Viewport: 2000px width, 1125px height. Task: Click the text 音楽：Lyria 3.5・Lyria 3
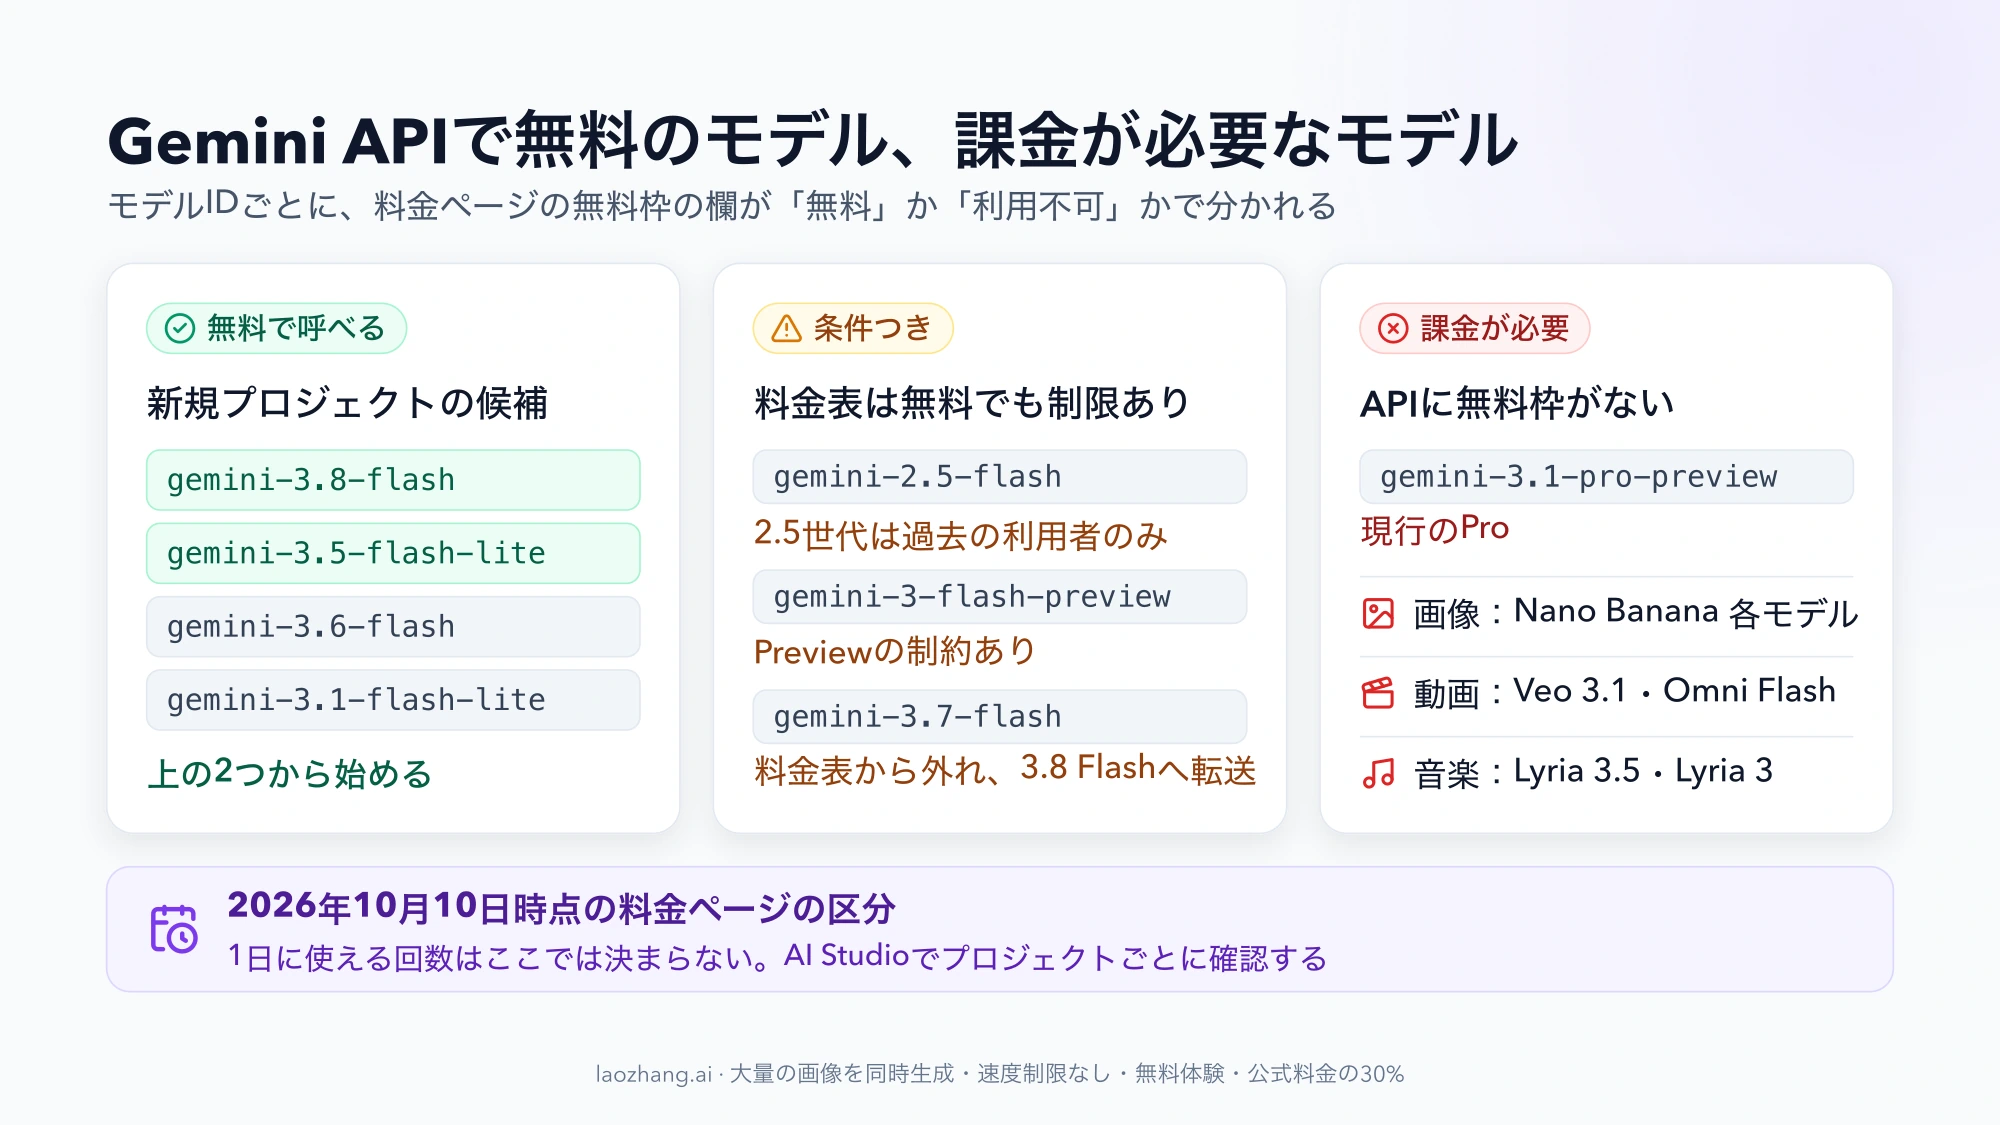(x=1593, y=772)
